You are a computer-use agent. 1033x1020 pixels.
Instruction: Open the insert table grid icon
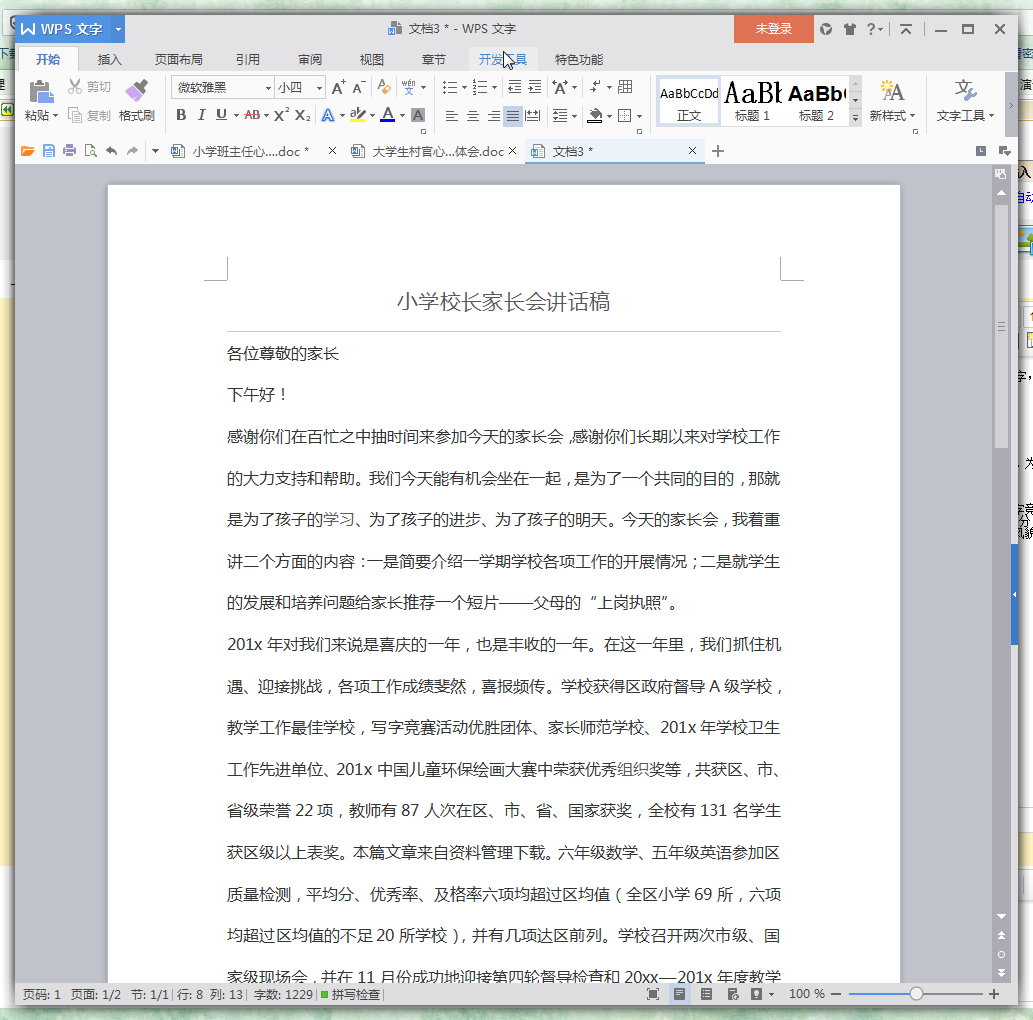pyautogui.click(x=625, y=87)
